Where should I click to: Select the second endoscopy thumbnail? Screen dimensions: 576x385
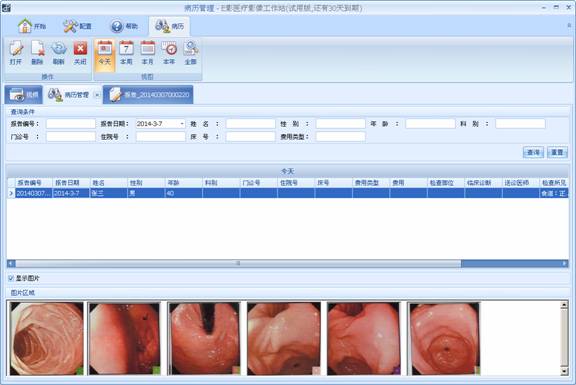coord(125,338)
